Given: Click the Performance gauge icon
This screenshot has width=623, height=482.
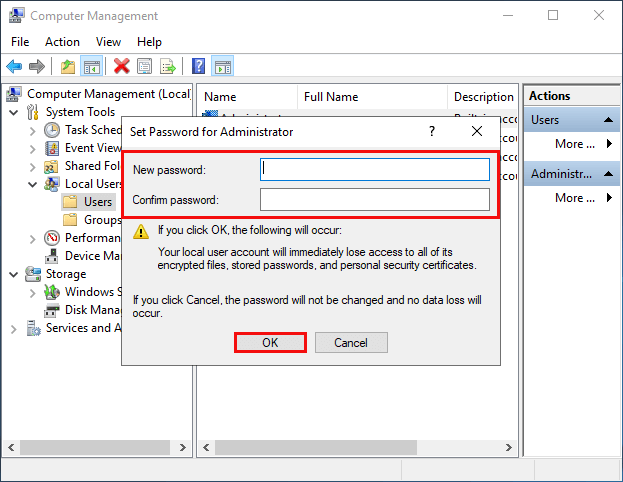Looking at the screenshot, I should tap(52, 238).
